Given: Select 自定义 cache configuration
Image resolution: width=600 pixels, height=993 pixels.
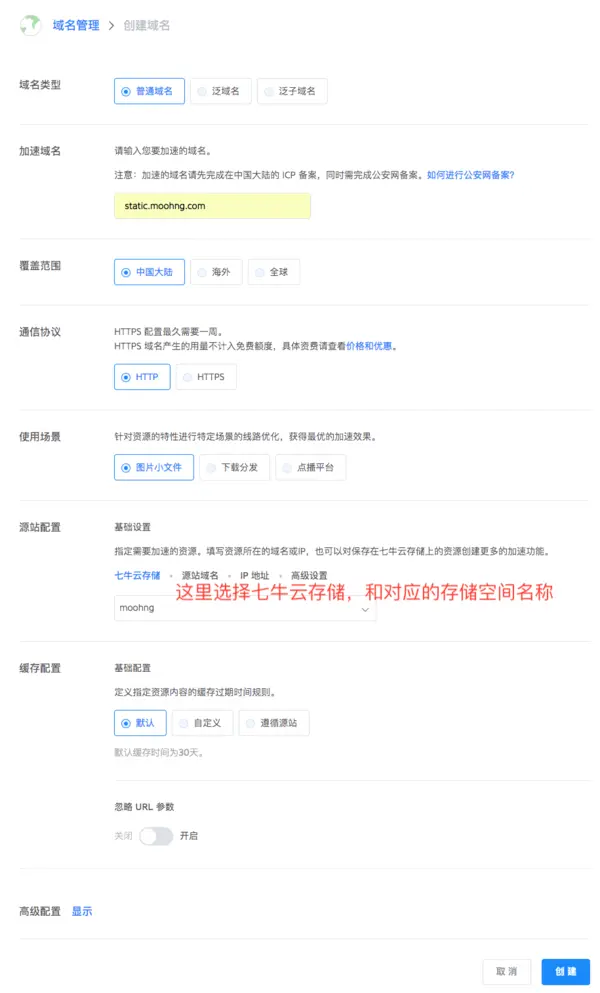Looking at the screenshot, I should [x=202, y=723].
